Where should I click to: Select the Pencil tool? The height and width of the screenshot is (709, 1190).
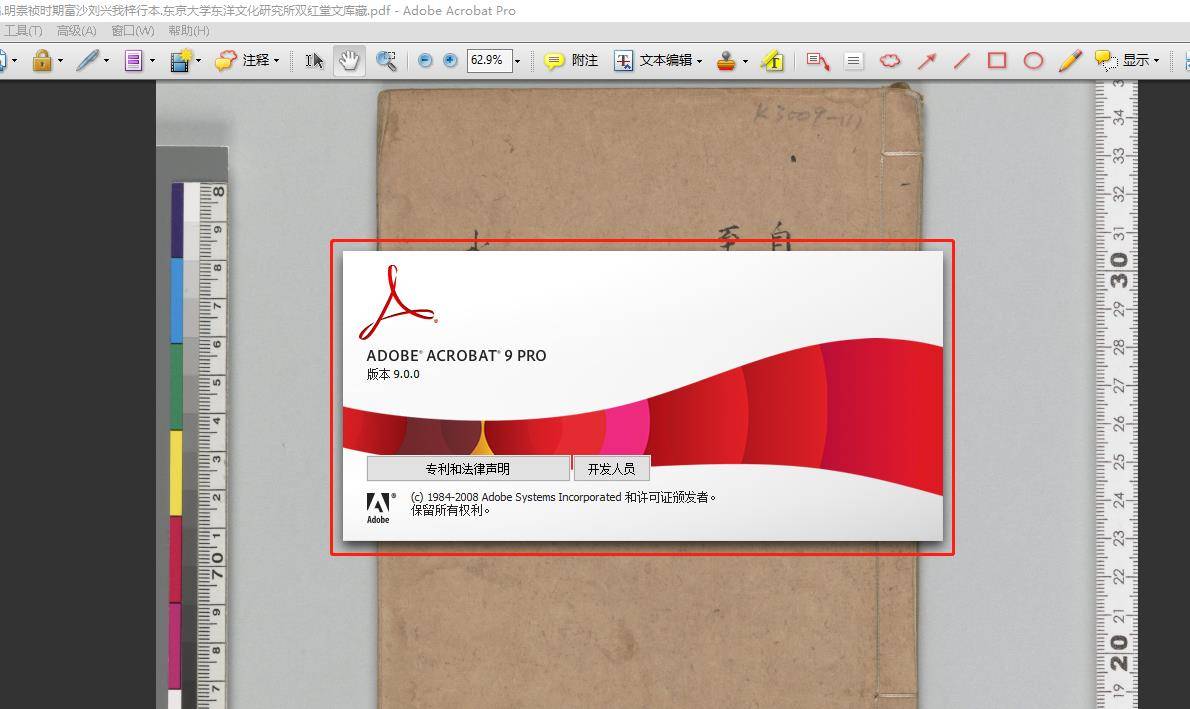point(1070,60)
